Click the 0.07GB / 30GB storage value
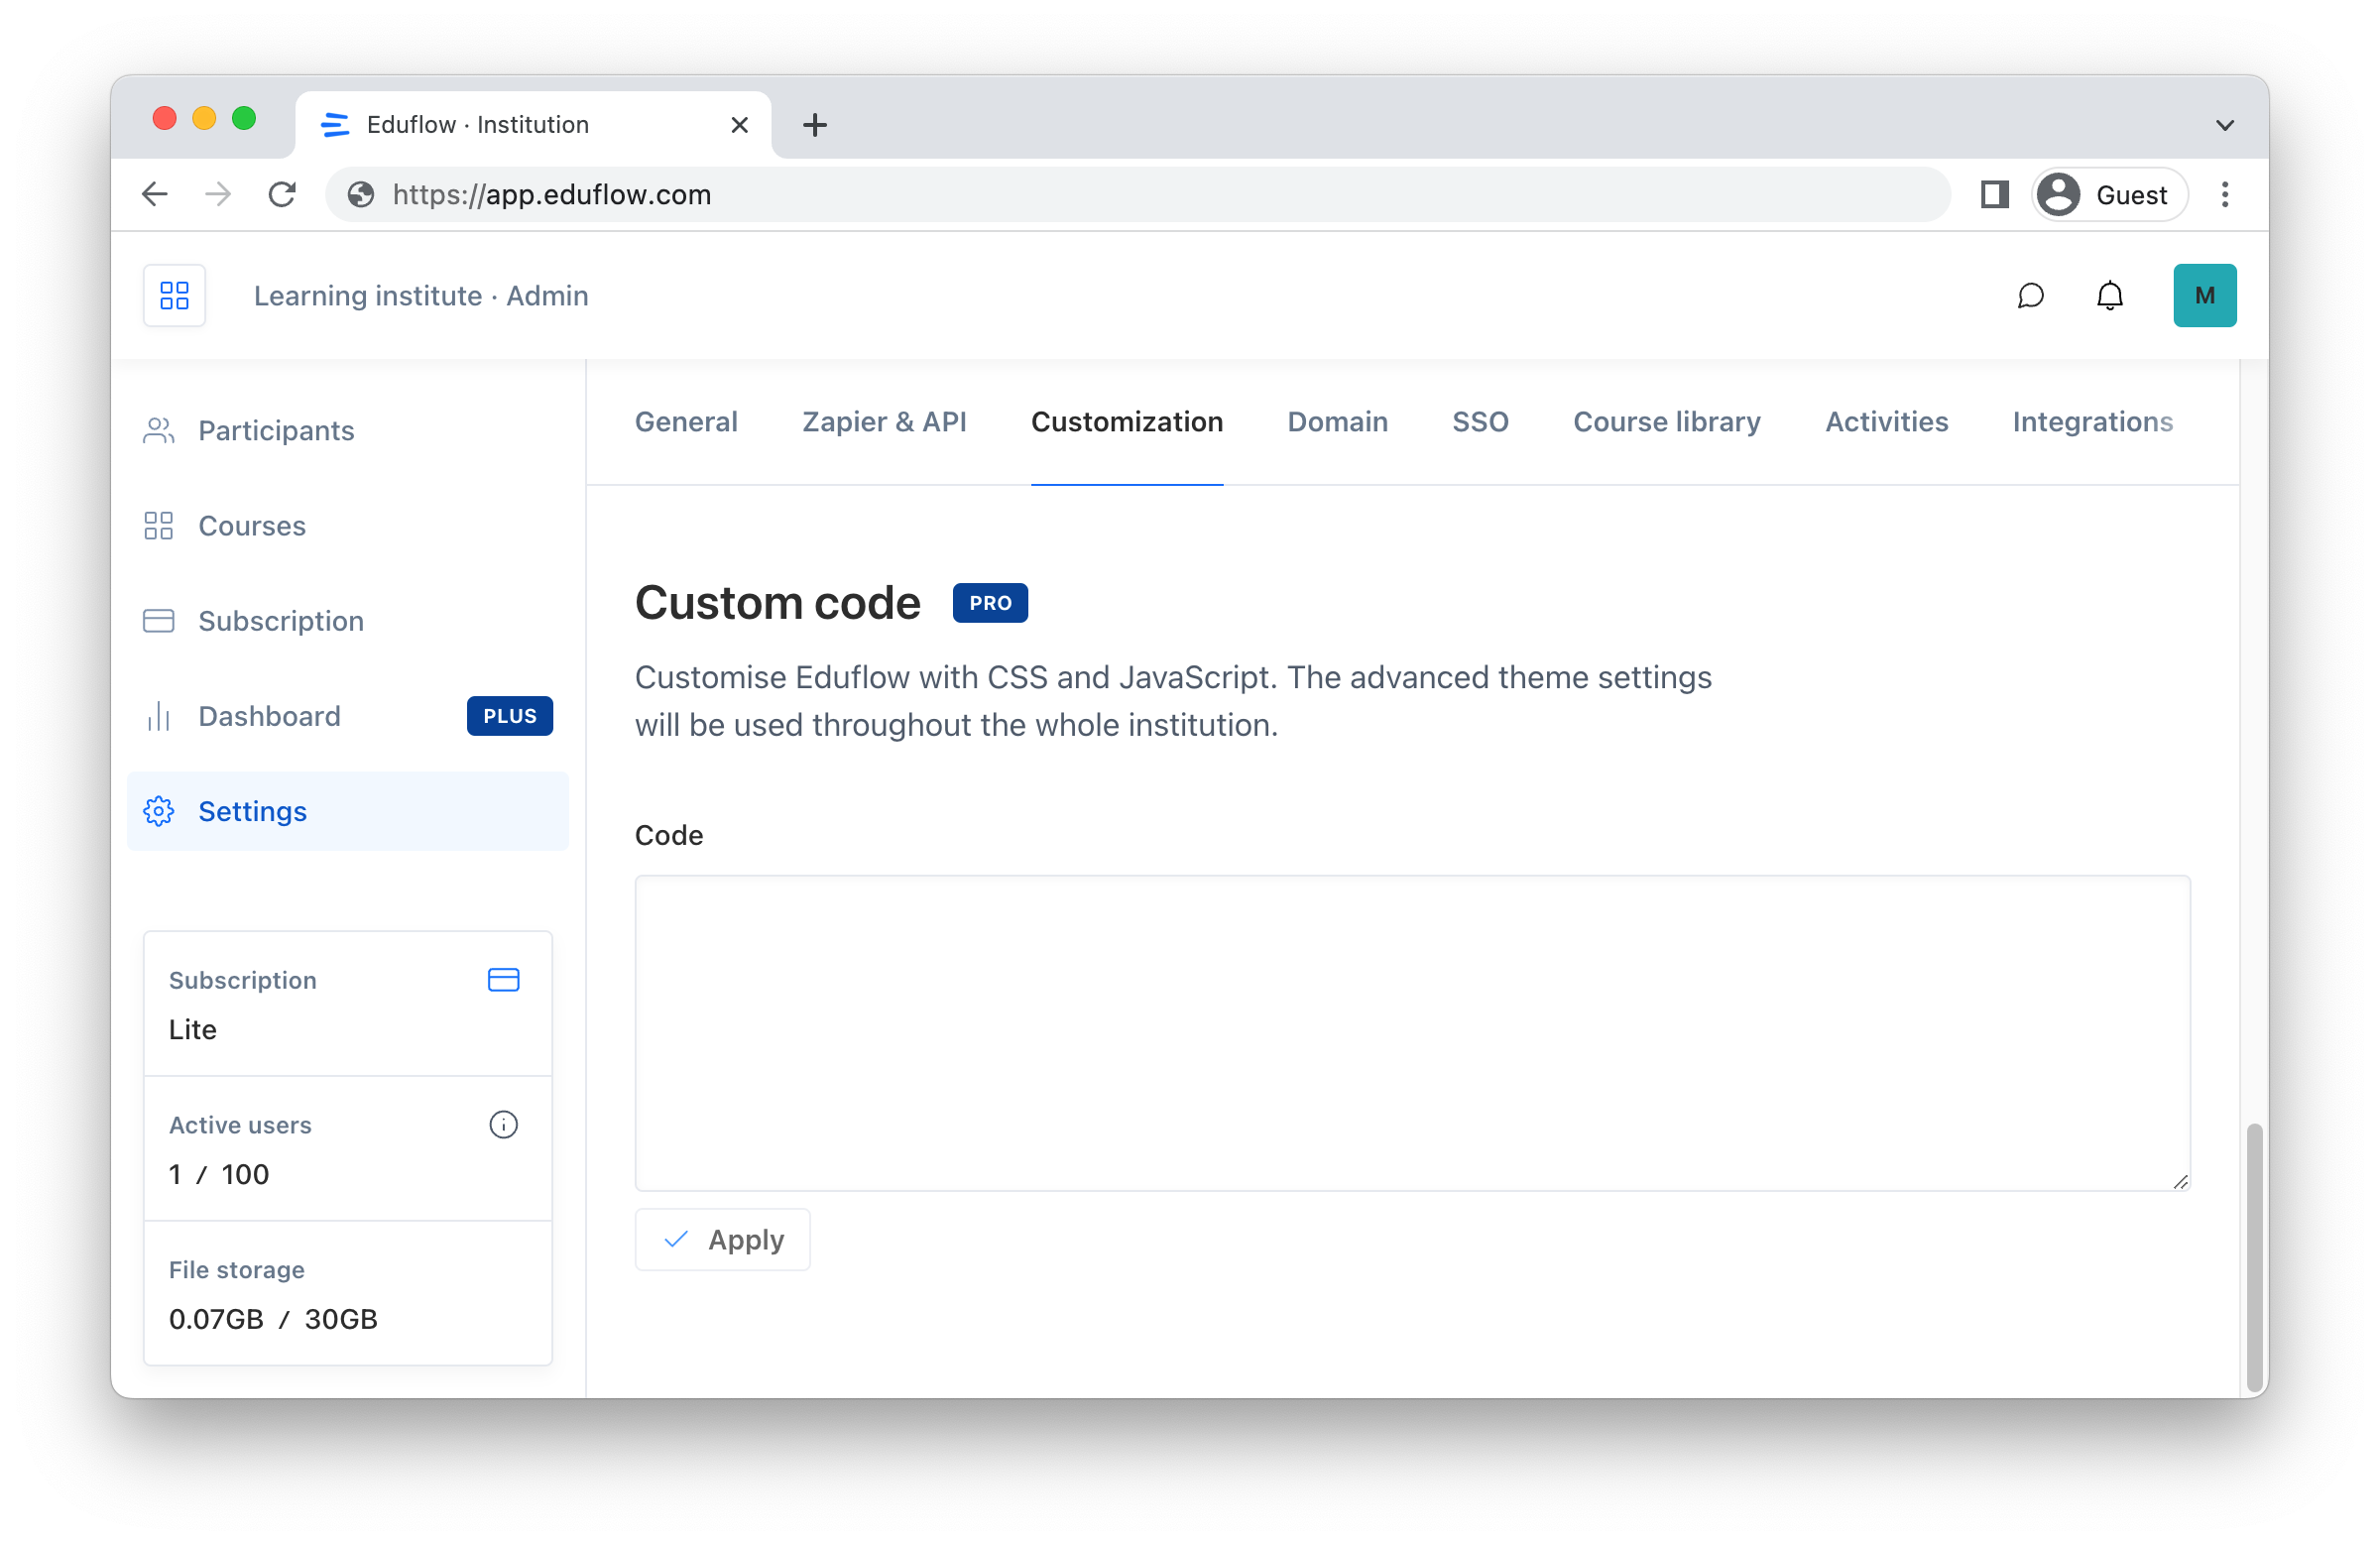This screenshot has width=2380, height=1545. click(x=273, y=1319)
